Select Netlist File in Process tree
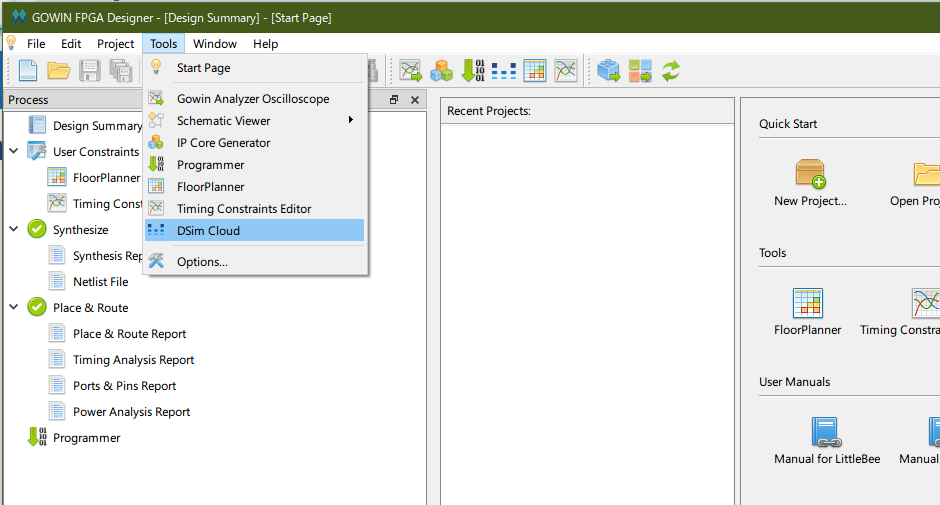940x505 pixels. pos(101,281)
